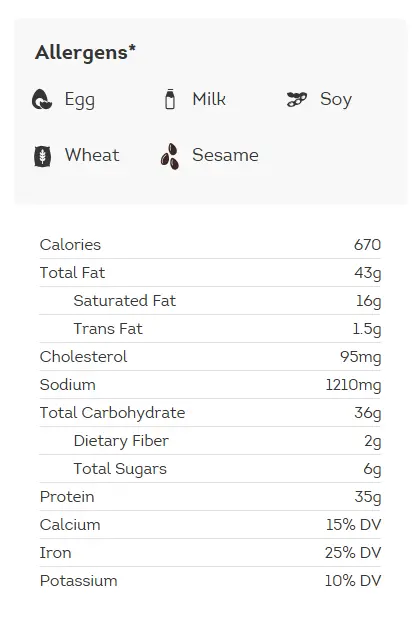
Task: Select the Calories row label
Action: 70,245
